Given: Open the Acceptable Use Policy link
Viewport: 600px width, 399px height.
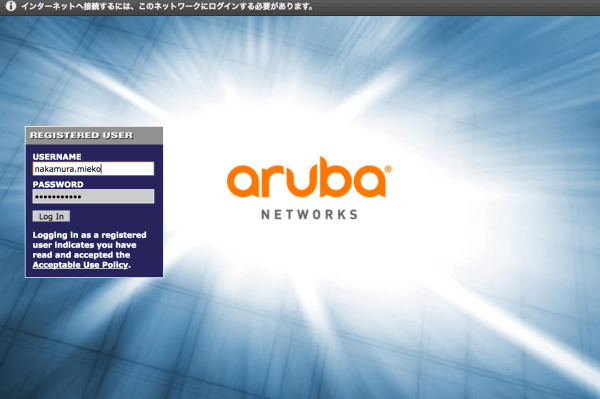Looking at the screenshot, I should (80, 265).
